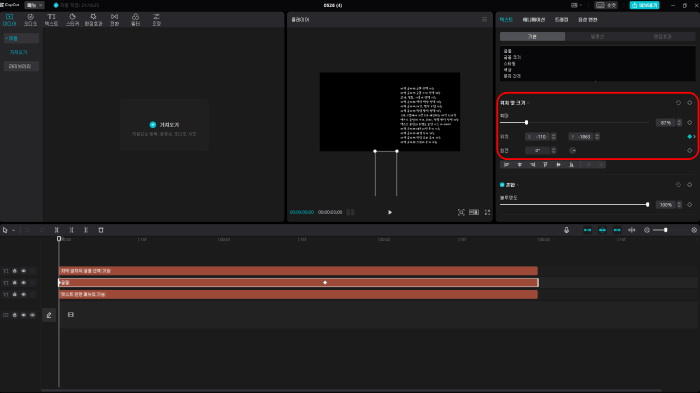Open the Audio (오디오) panel

click(x=30, y=20)
